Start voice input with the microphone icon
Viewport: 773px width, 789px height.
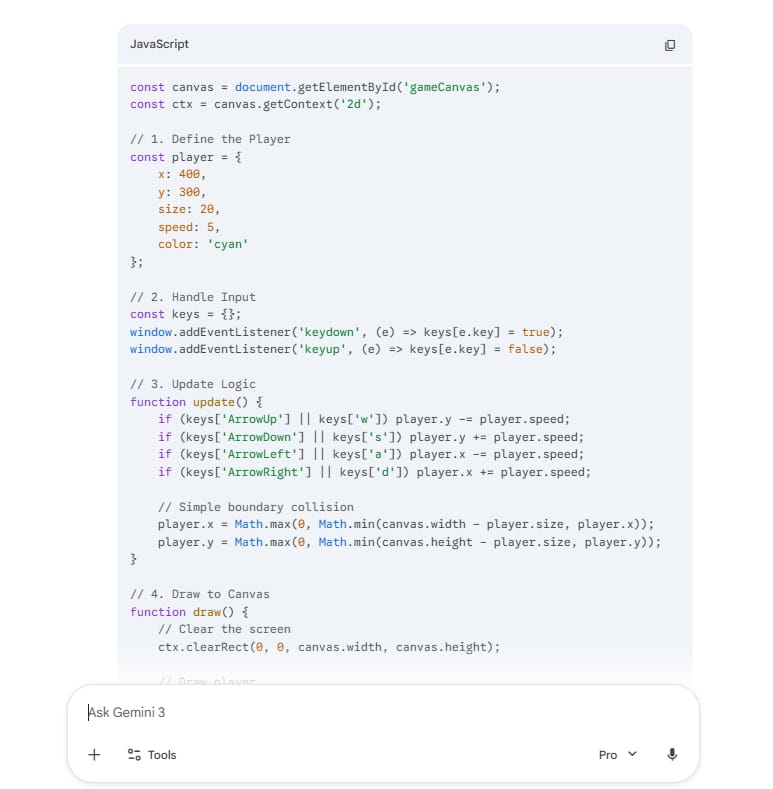click(672, 754)
